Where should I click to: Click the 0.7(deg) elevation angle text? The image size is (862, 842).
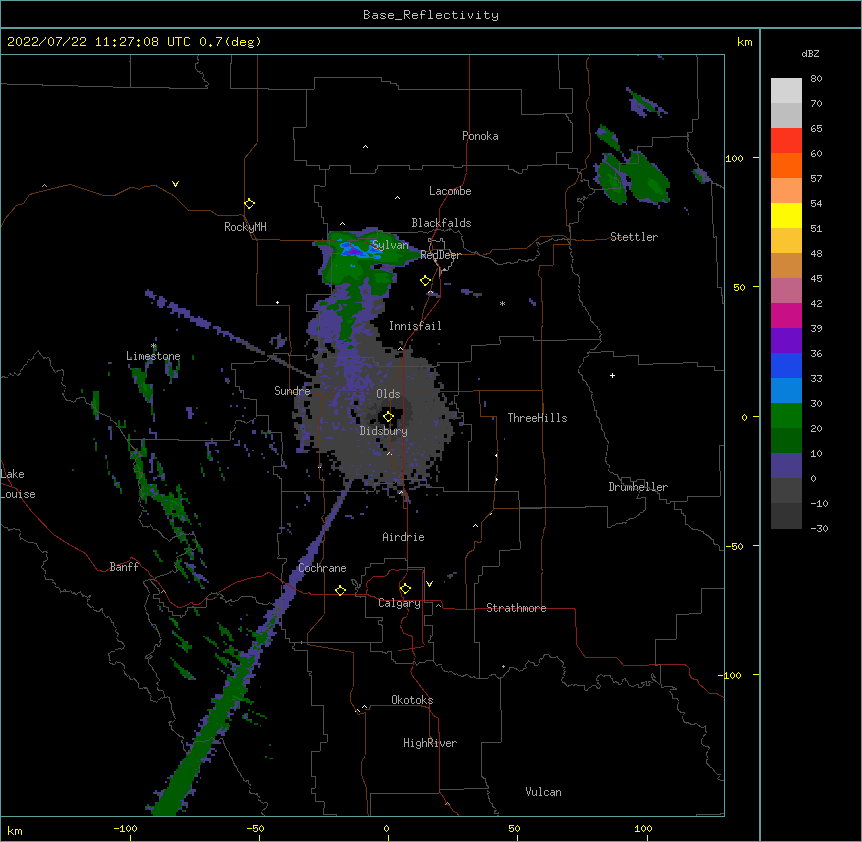click(230, 42)
